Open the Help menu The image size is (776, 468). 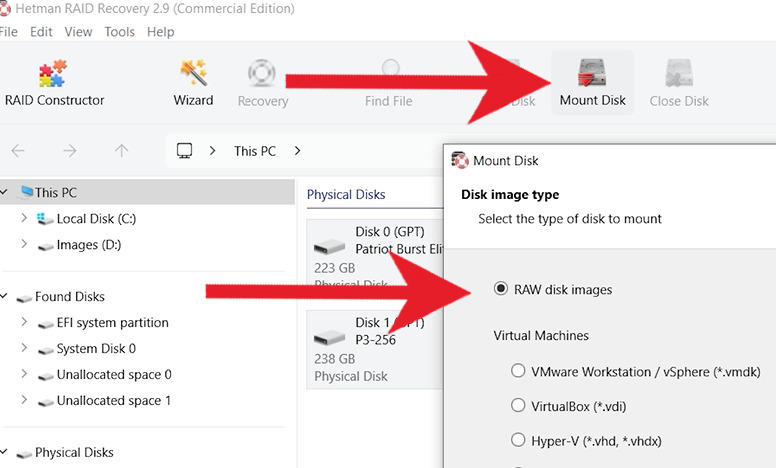(160, 32)
